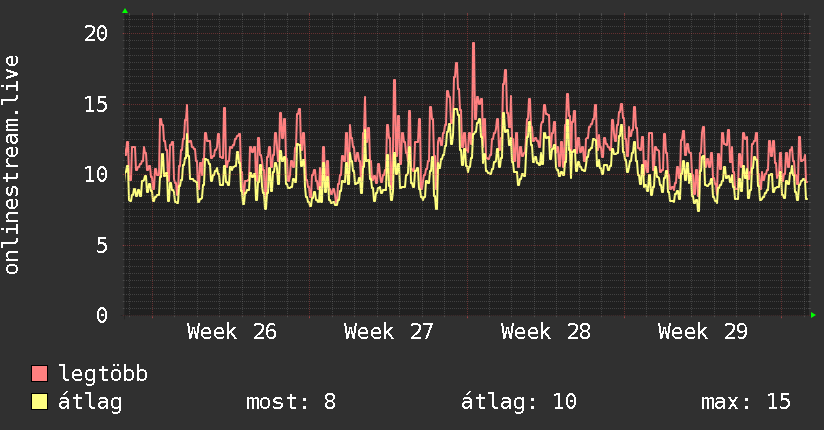Click the yellow átlag legend swatch

pyautogui.click(x=39, y=402)
